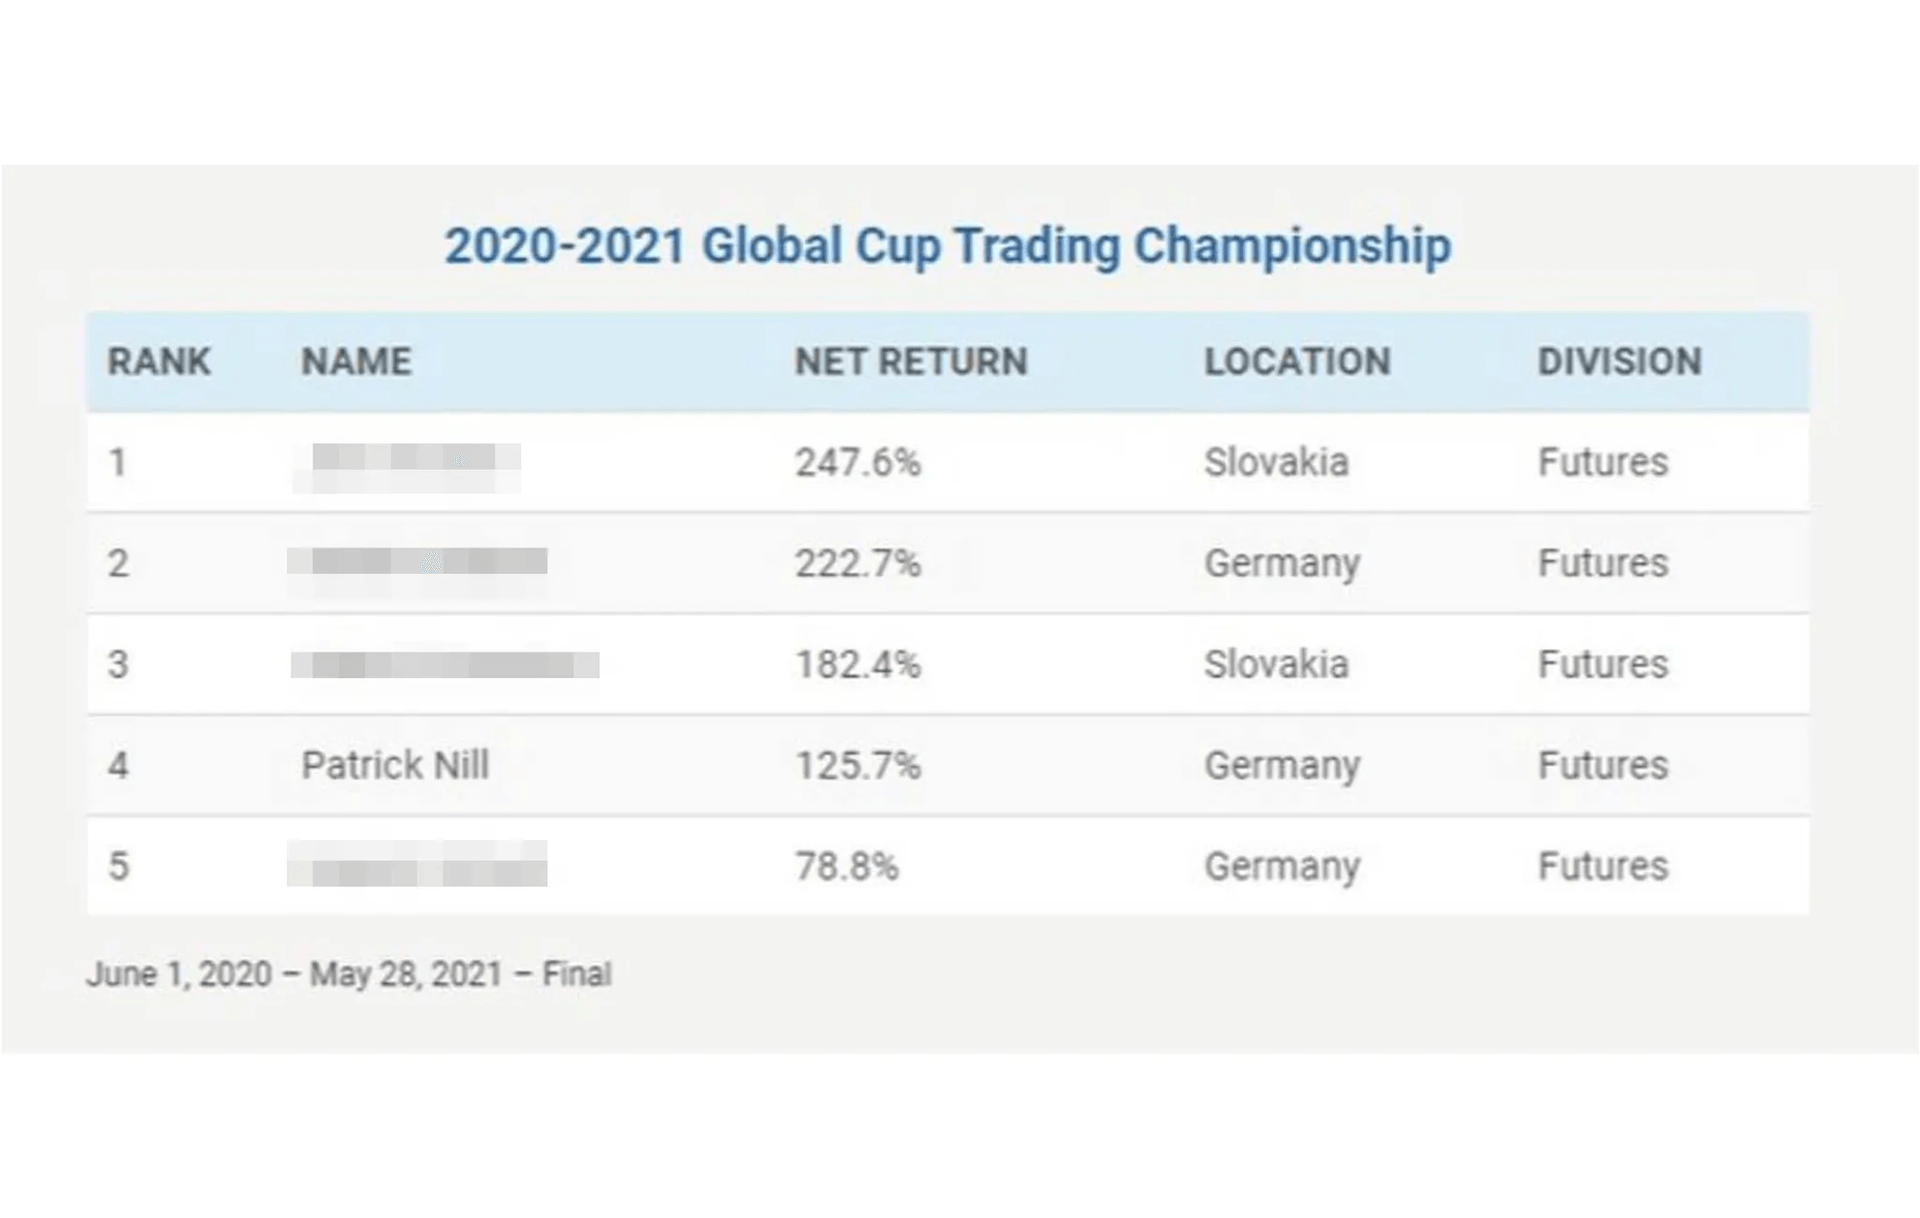The image size is (1920, 1218).
Task: Select the 247.6% net return value
Action: point(857,463)
